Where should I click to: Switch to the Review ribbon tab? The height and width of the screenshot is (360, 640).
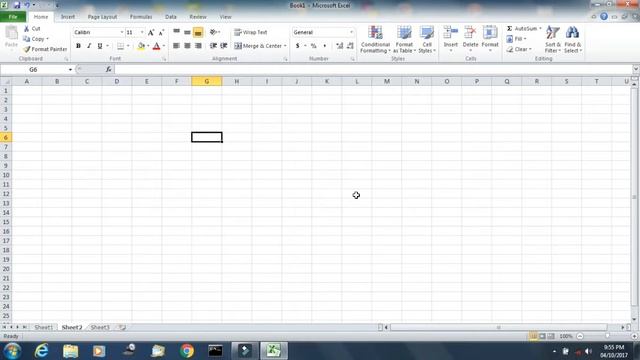point(198,17)
